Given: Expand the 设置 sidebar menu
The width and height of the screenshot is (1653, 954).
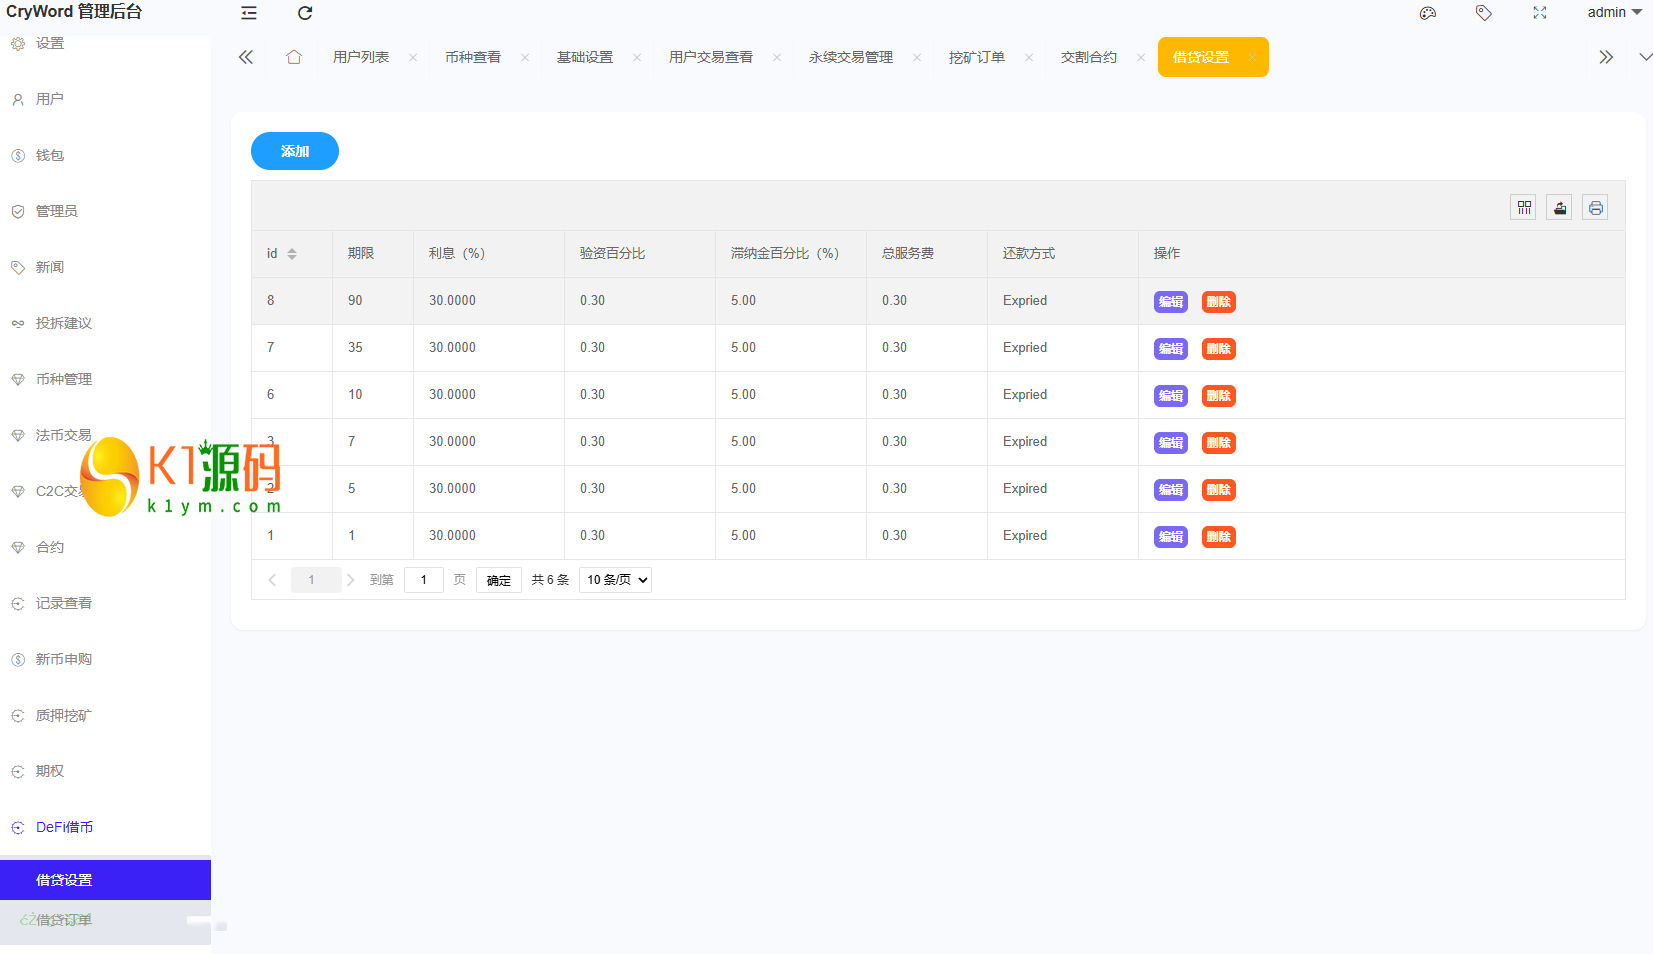Looking at the screenshot, I should [x=105, y=43].
